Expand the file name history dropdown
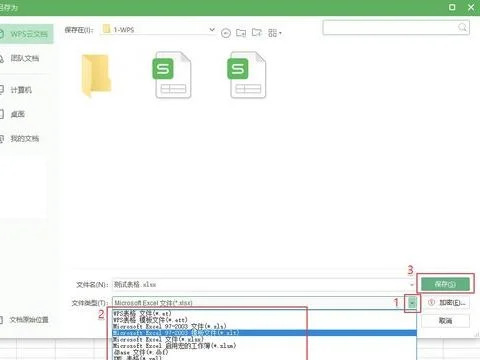The image size is (480, 360). [x=412, y=285]
